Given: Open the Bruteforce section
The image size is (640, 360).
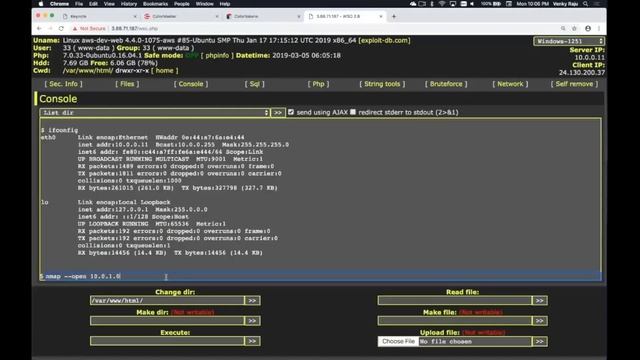Looking at the screenshot, I should coord(446,84).
